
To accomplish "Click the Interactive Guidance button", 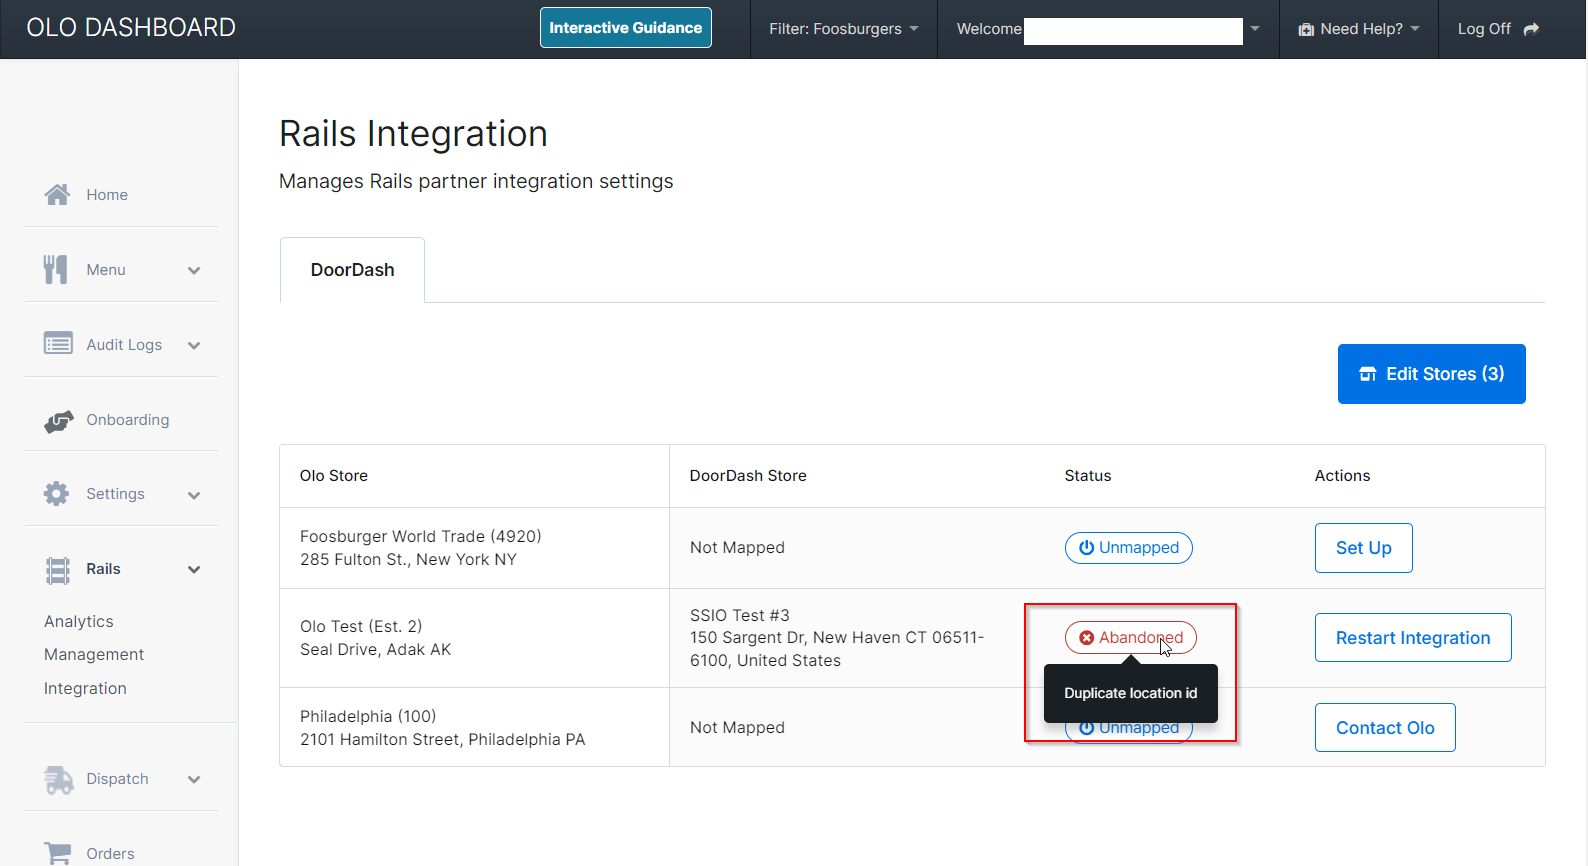I will click(x=626, y=28).
